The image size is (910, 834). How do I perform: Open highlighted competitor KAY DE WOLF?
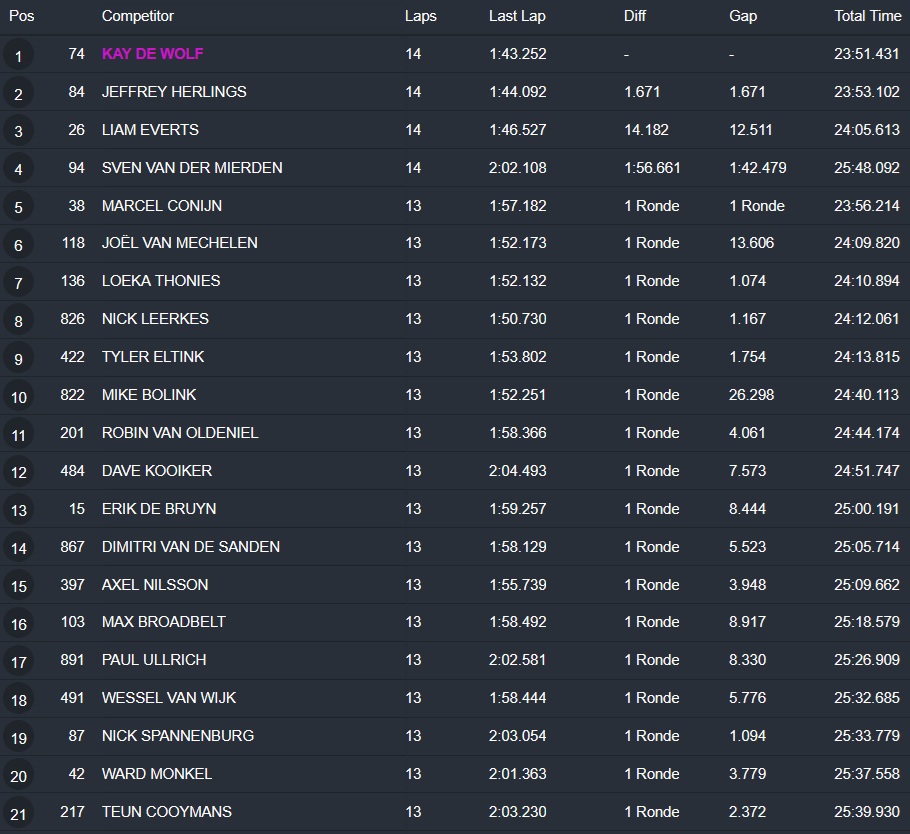coord(152,54)
